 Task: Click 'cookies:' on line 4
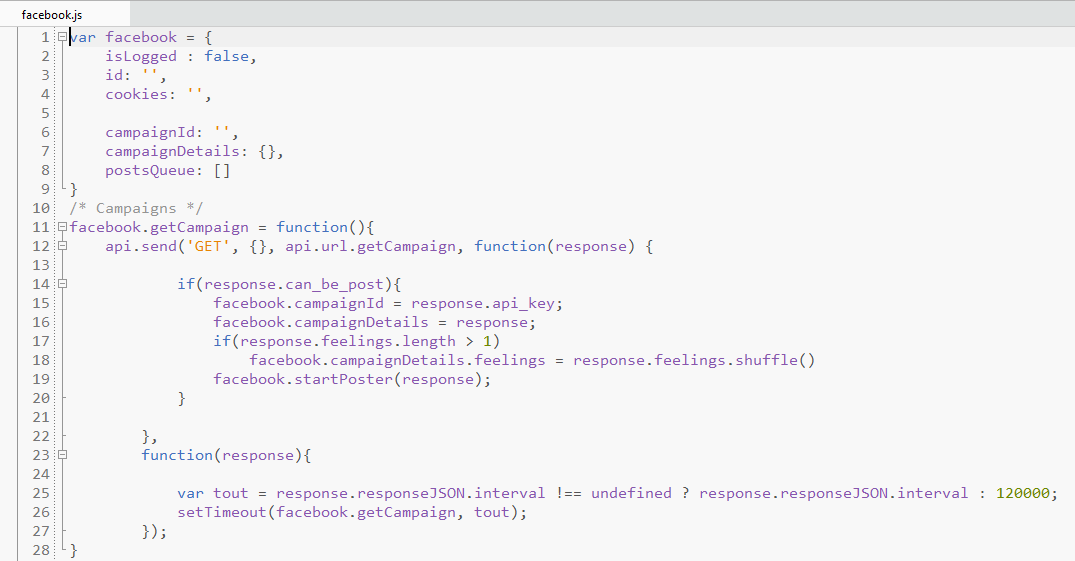coord(141,94)
